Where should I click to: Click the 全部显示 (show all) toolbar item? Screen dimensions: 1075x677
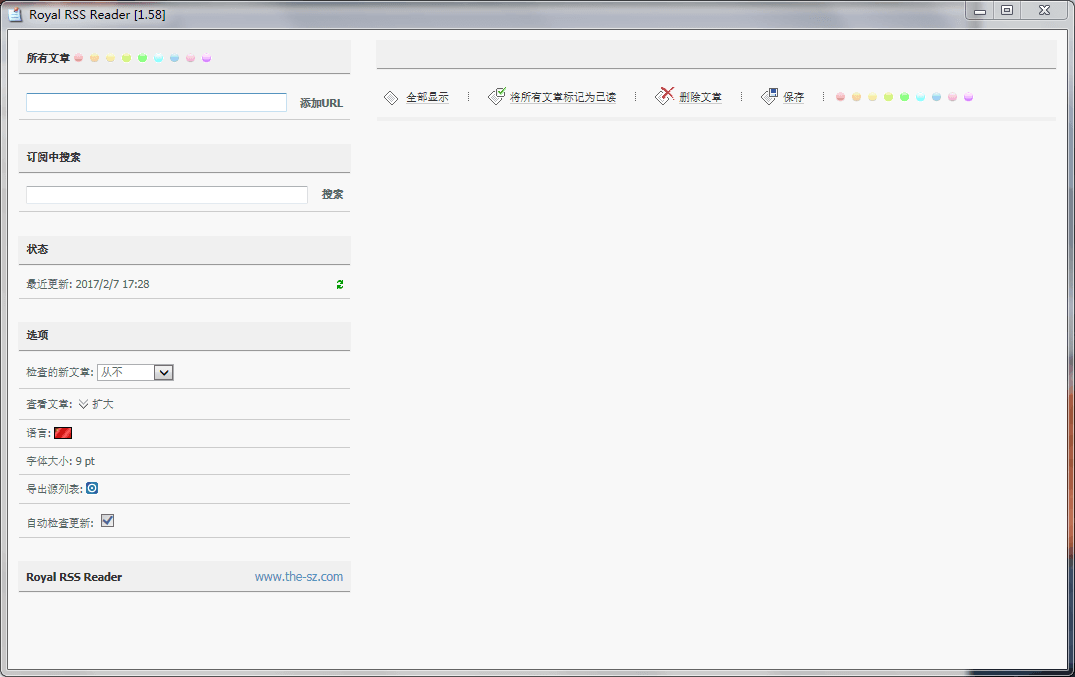tap(417, 97)
